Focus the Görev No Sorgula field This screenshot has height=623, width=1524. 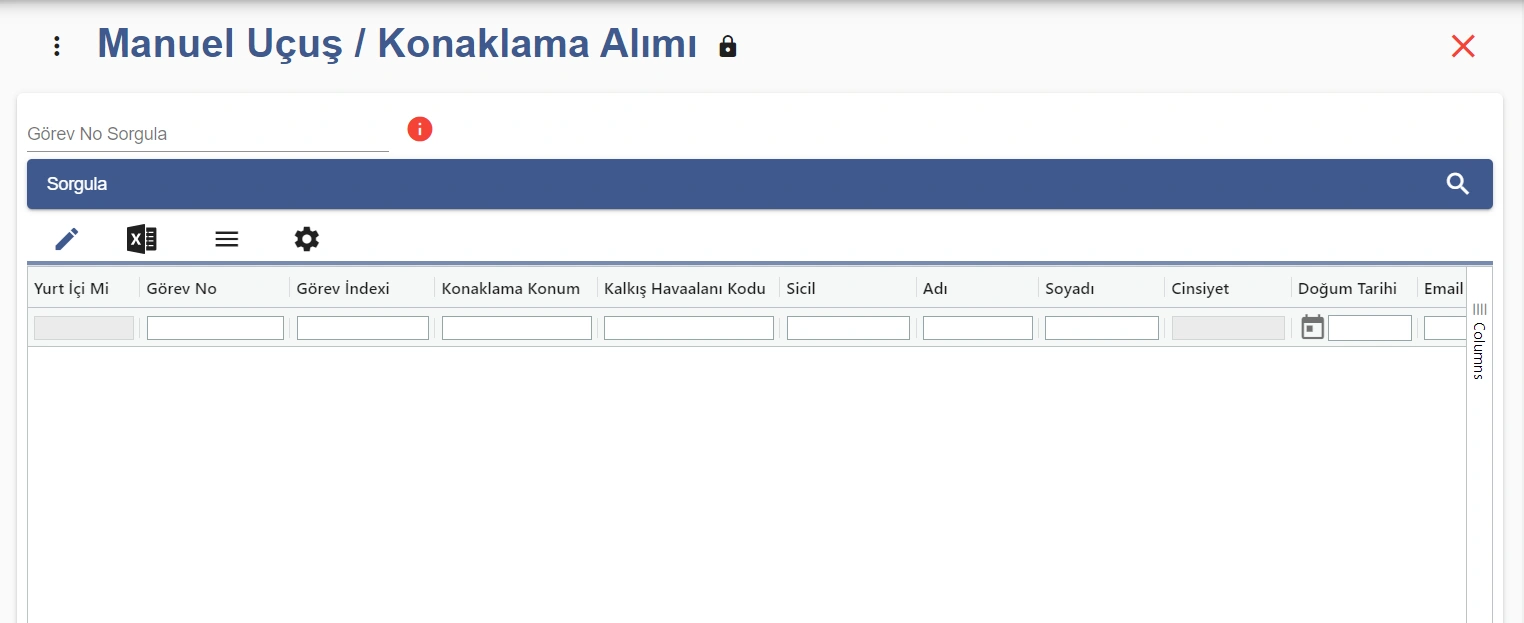[208, 134]
